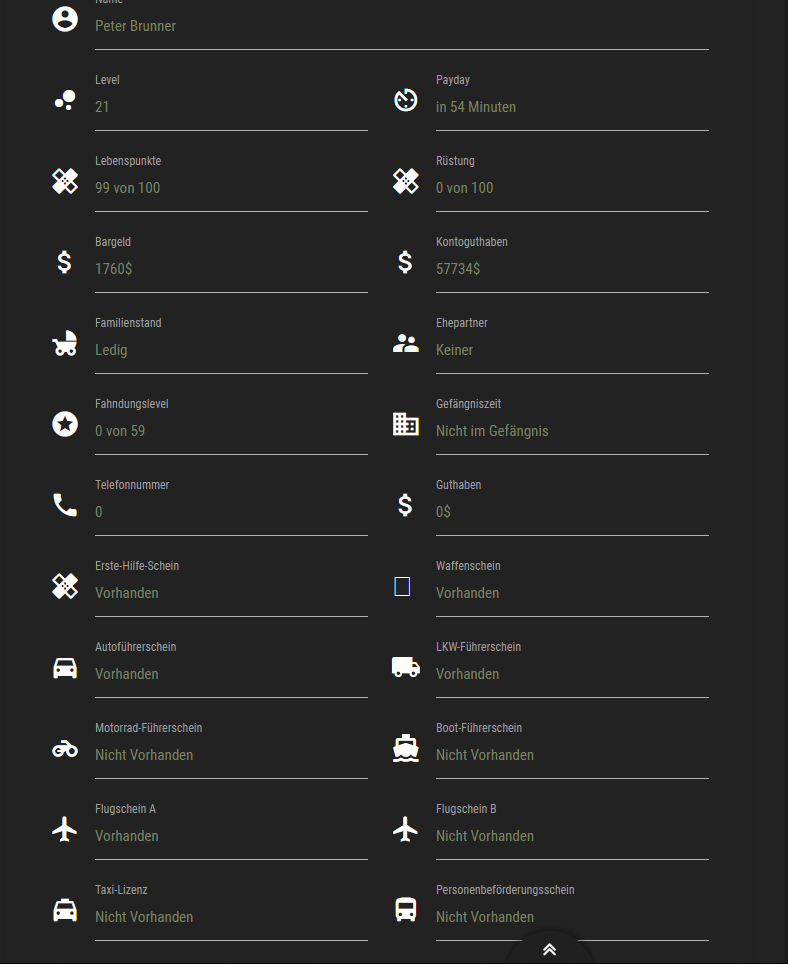Click the Waffenschein field showing Vorhanden

click(x=571, y=593)
